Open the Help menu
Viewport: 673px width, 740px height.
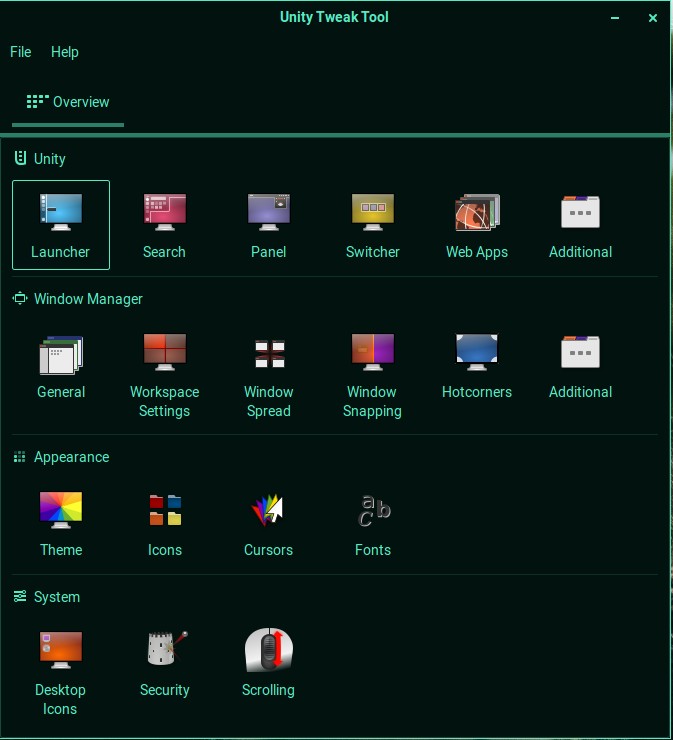[65, 52]
